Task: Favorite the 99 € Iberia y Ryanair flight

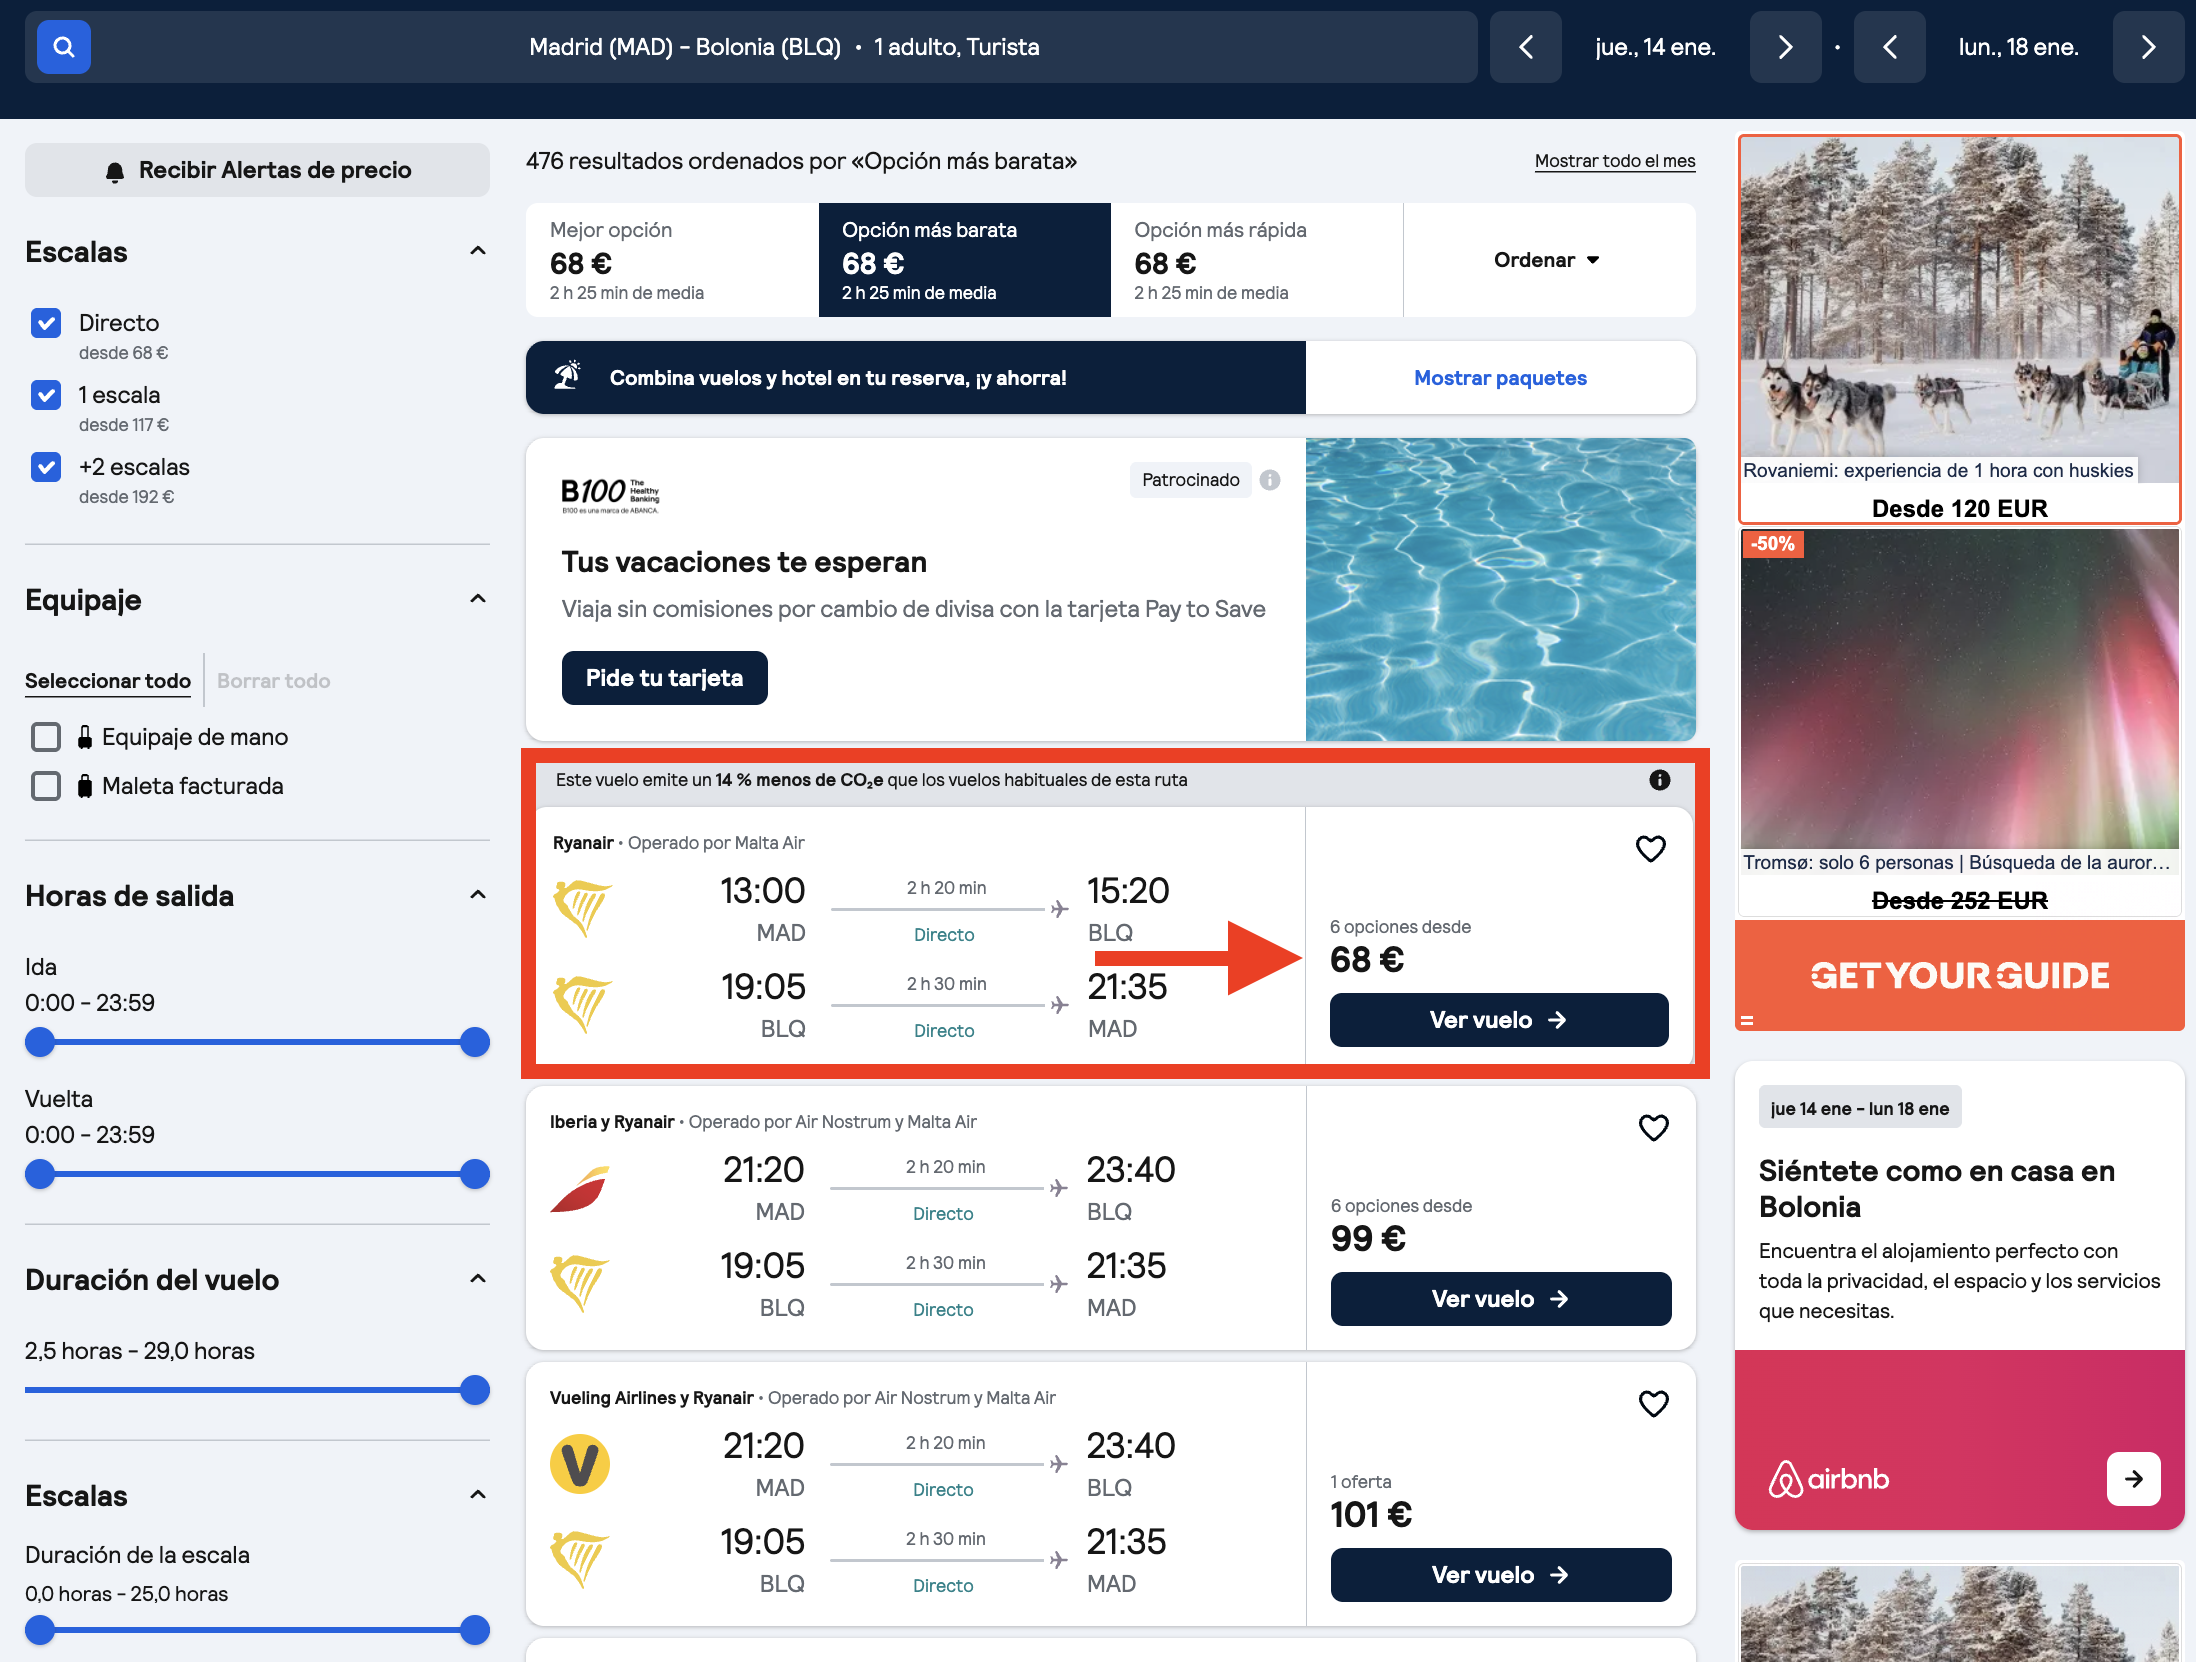Action: [1653, 1128]
